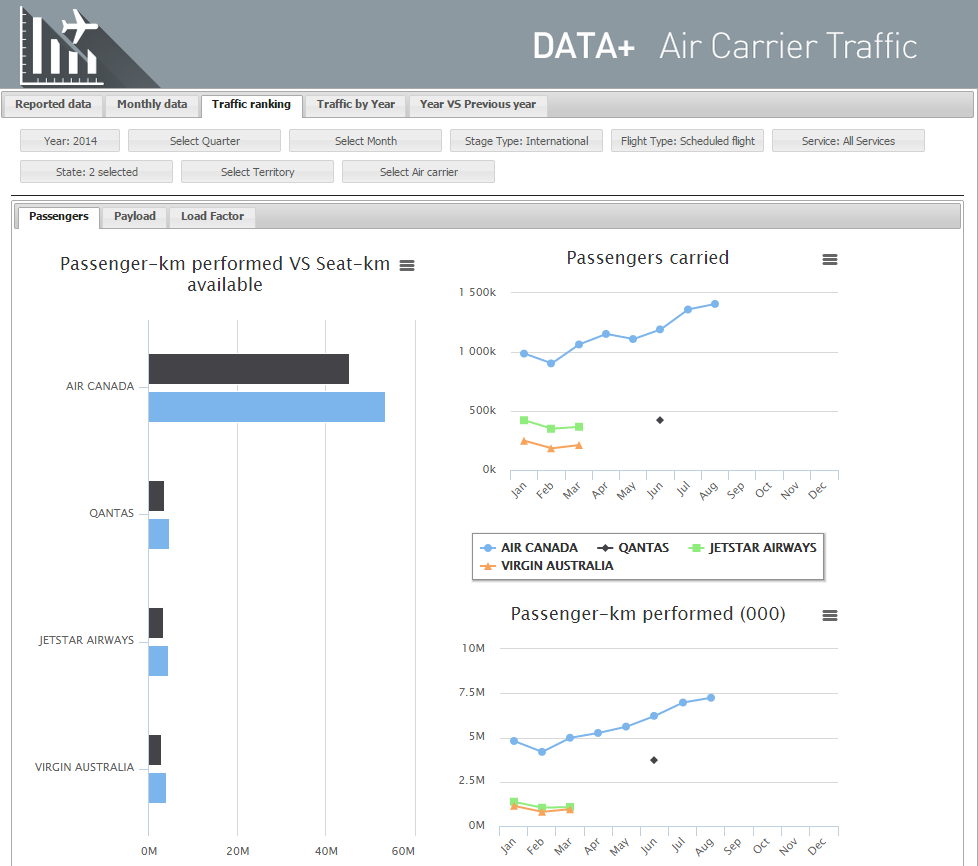Open the Year VS Previous year tab
Image resolution: width=978 pixels, height=866 pixels.
click(478, 105)
